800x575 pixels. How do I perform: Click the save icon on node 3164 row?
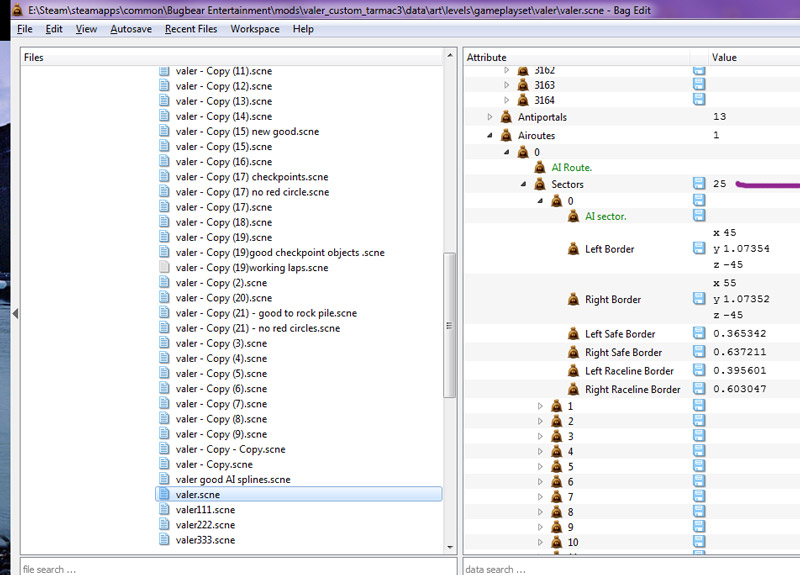[x=699, y=99]
